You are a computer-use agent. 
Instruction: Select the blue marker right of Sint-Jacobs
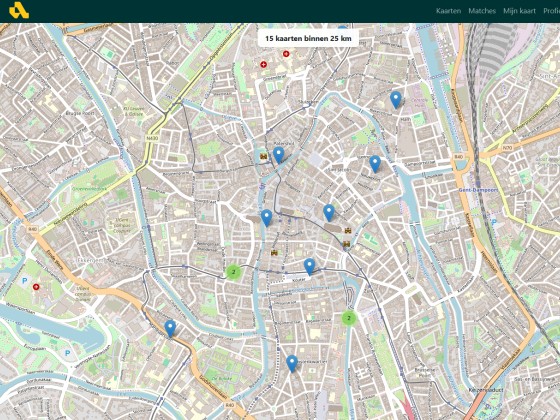click(x=375, y=164)
